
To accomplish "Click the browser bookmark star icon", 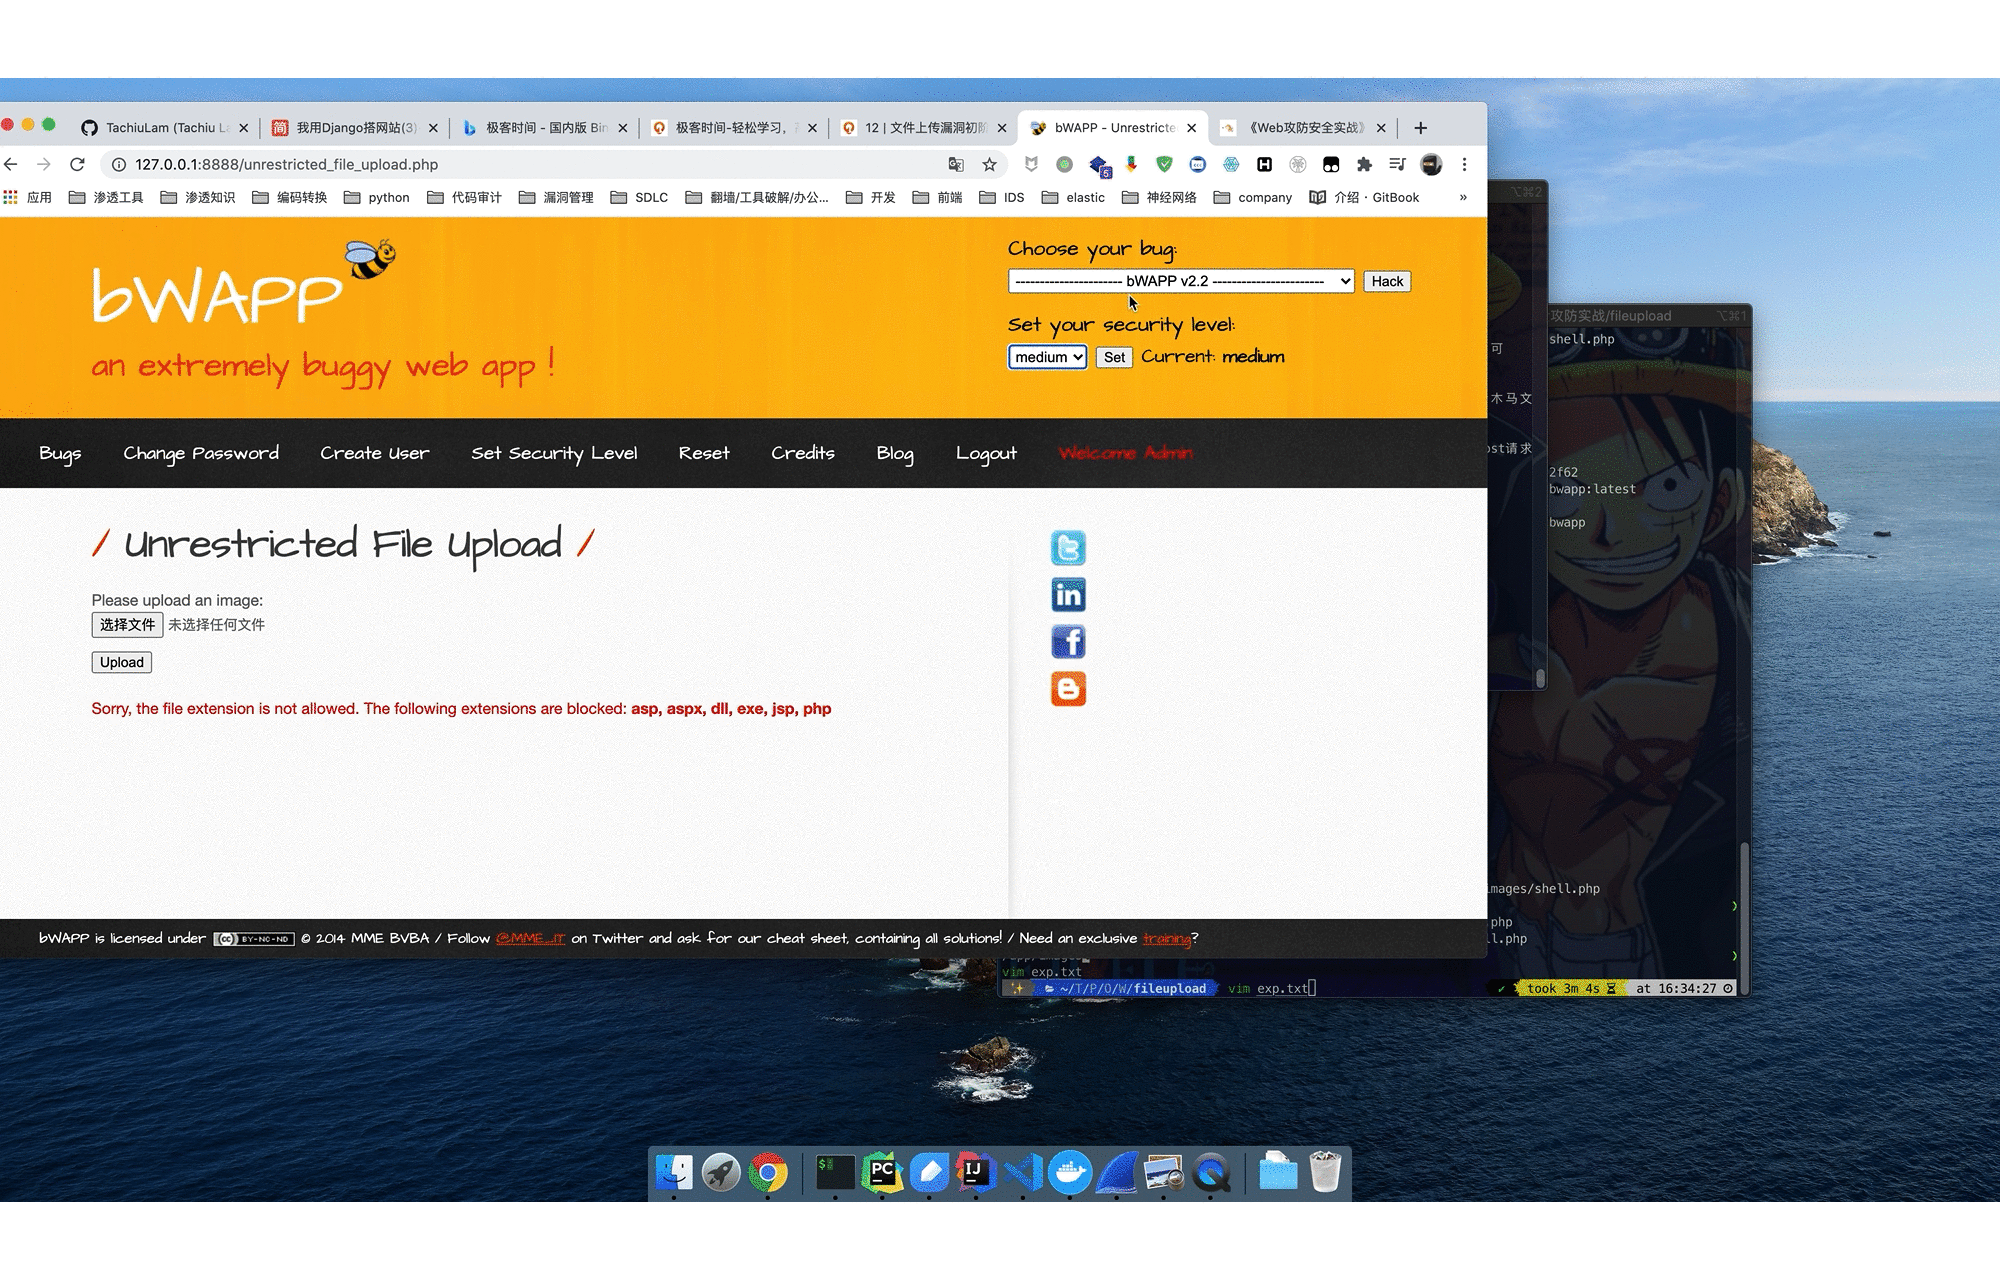I will tap(988, 162).
